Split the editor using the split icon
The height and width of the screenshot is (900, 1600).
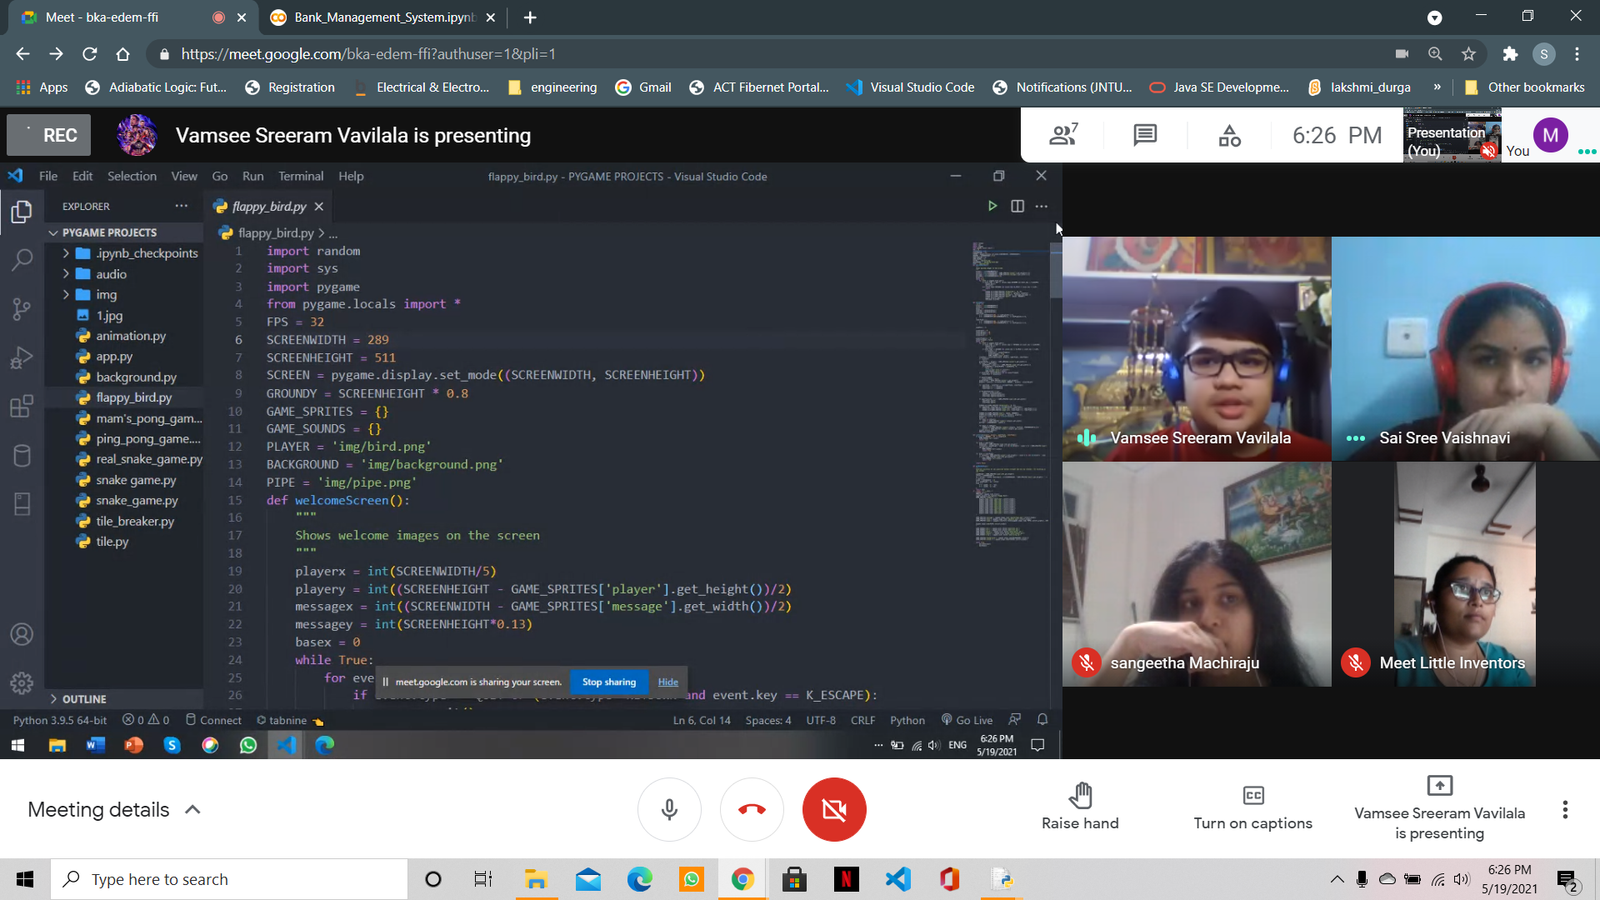[1017, 205]
